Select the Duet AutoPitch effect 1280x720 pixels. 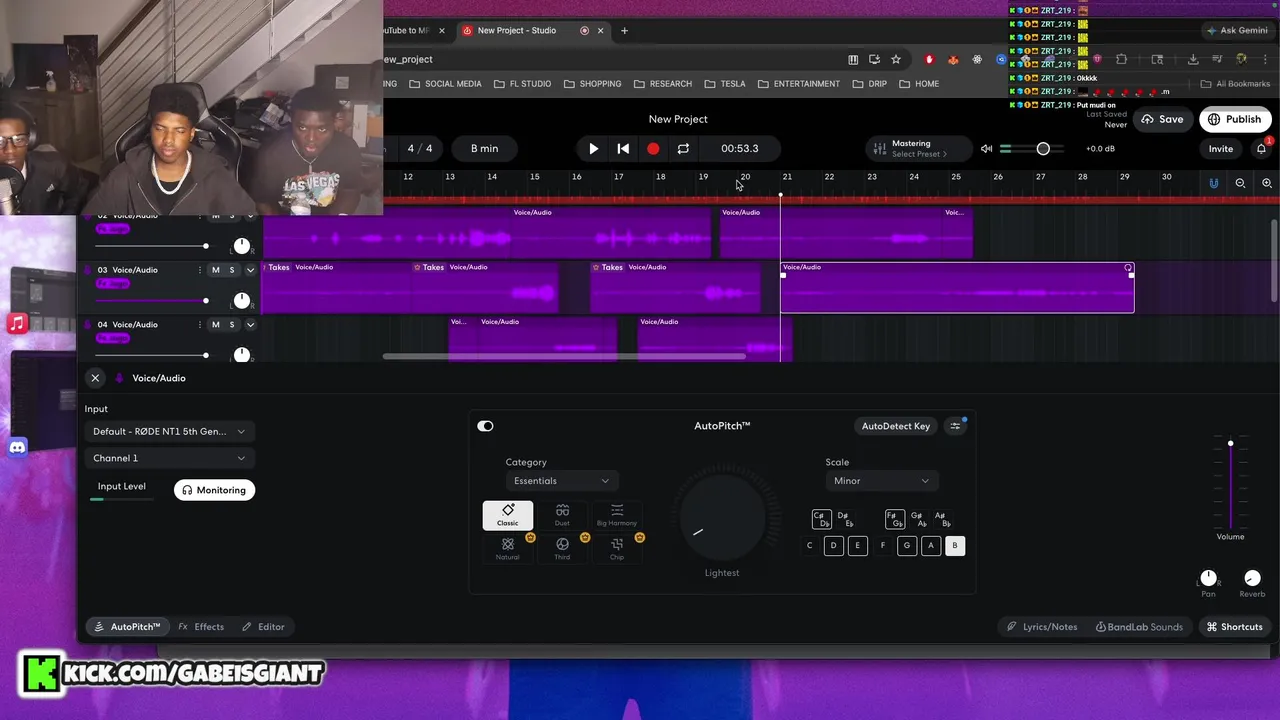tap(562, 515)
